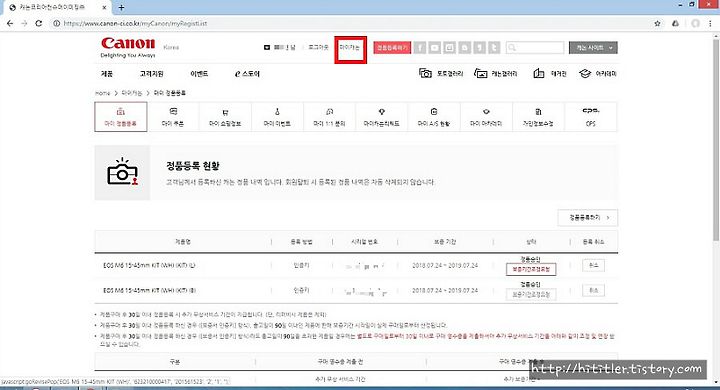
Task: Select the 가입정보수정 tab
Action: [538, 117]
